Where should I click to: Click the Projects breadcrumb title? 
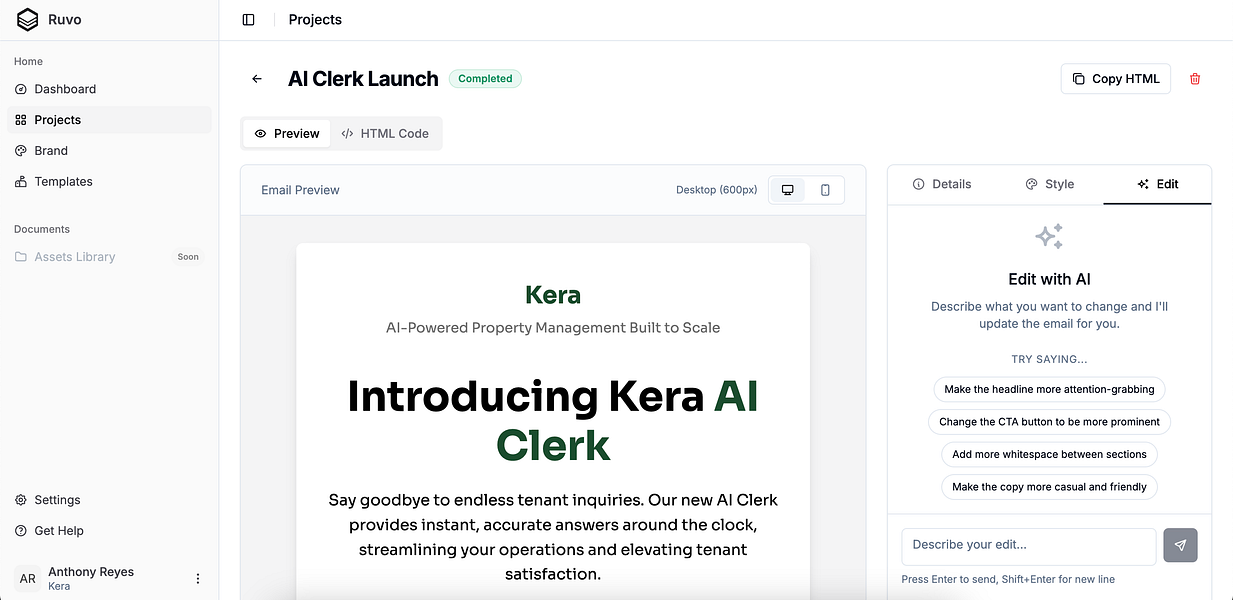pos(315,19)
